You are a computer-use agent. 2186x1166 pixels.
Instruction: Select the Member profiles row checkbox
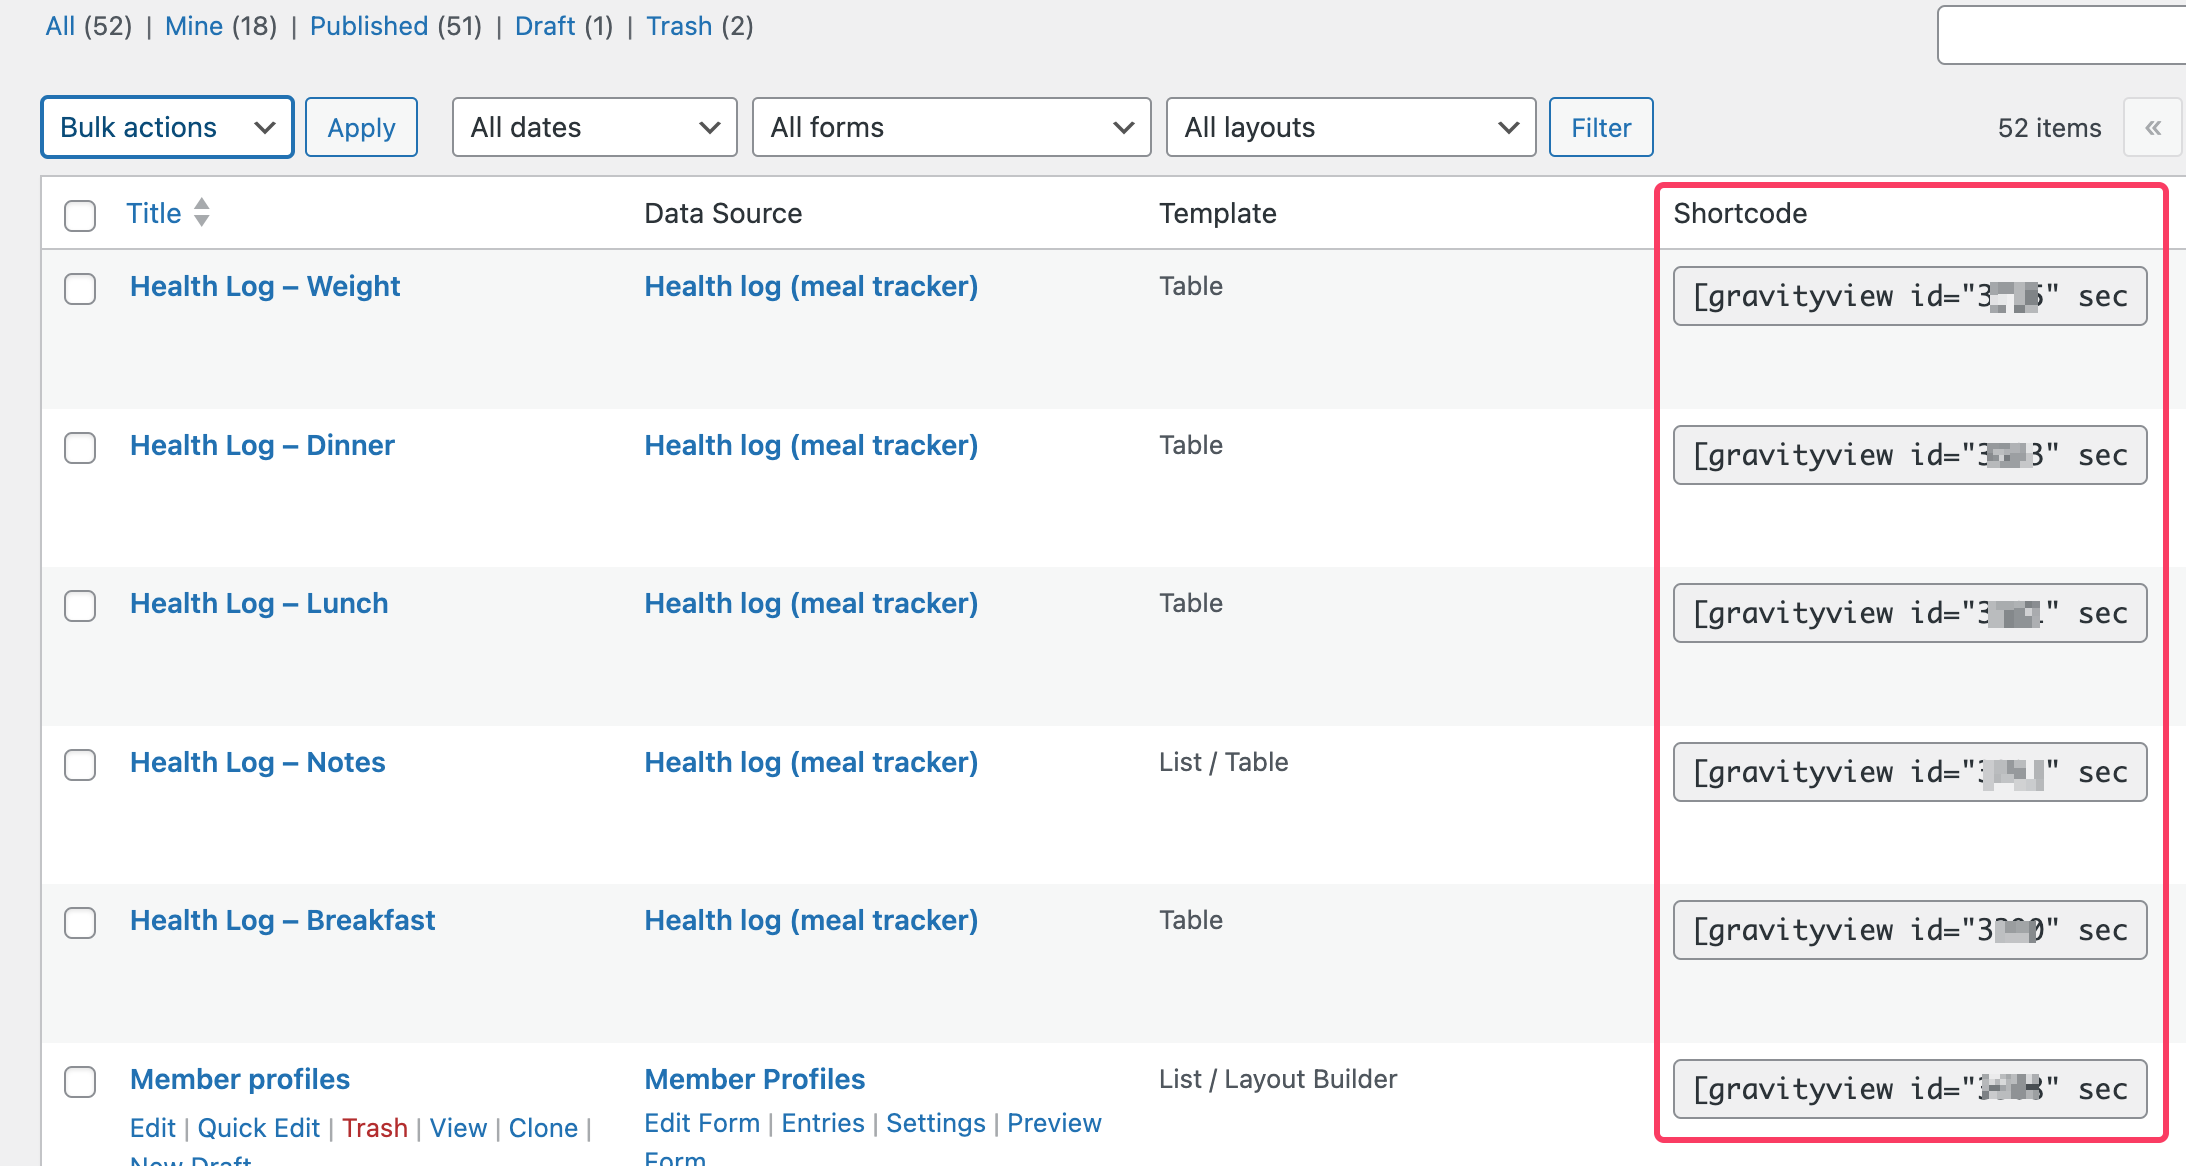pyautogui.click(x=80, y=1081)
